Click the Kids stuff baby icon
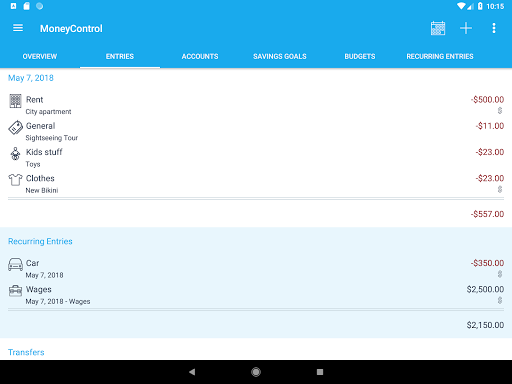Screen dimensions: 512x384 point(15,154)
